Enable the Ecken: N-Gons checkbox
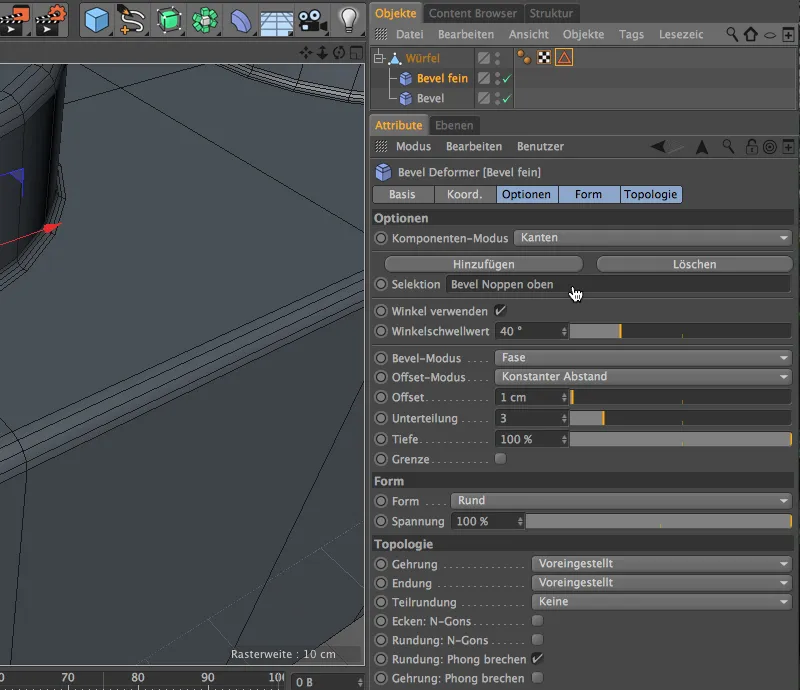The height and width of the screenshot is (690, 800). [x=537, y=620]
